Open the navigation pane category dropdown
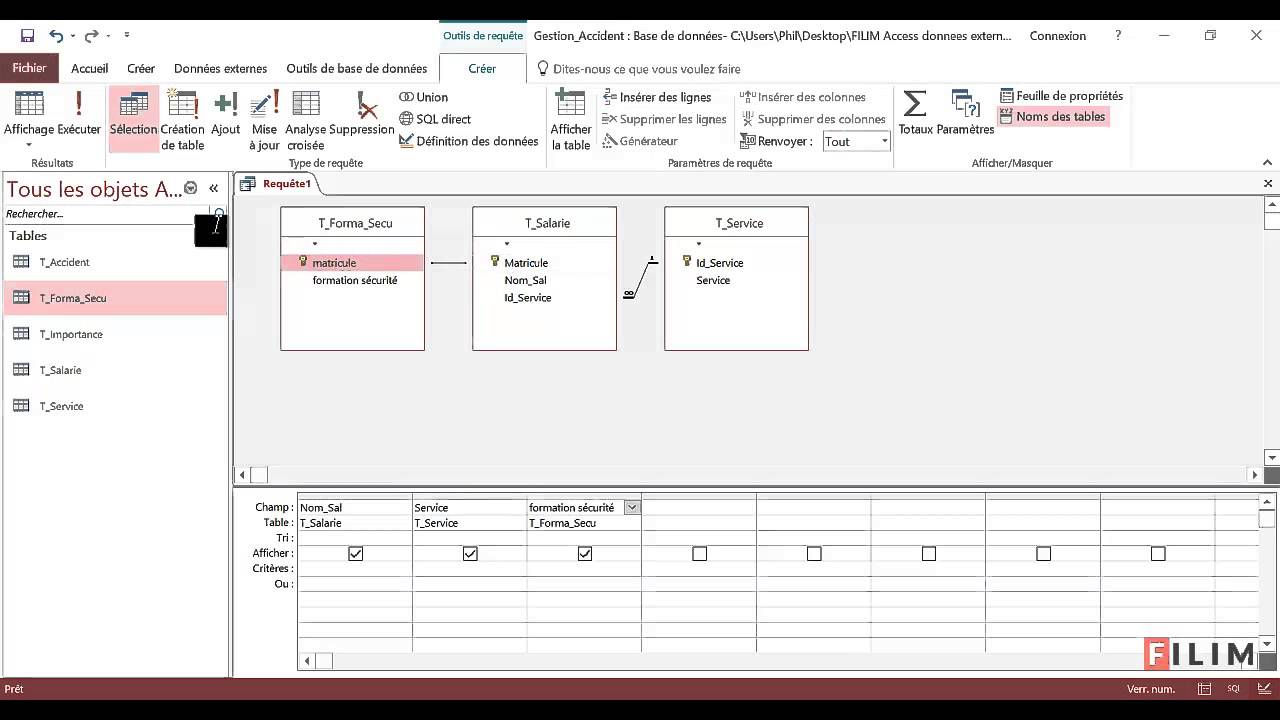 click(191, 188)
